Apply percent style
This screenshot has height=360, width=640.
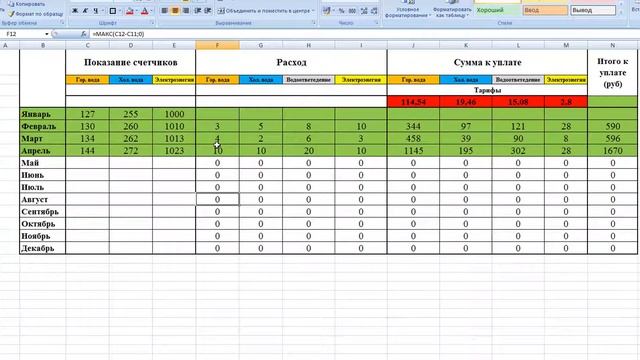pos(342,11)
